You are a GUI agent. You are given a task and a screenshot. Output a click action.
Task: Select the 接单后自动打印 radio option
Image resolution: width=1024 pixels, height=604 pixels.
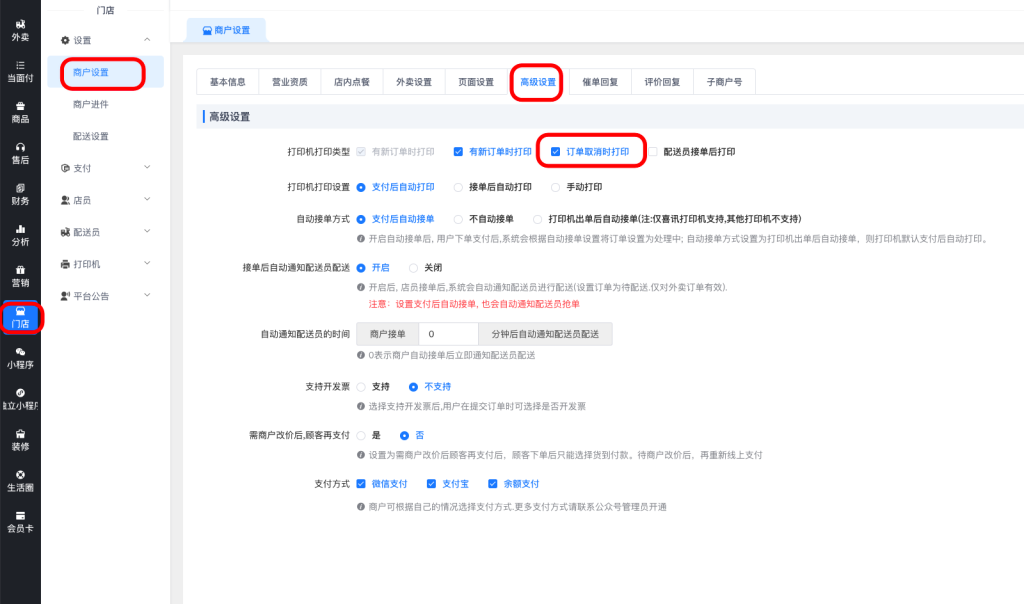459,186
